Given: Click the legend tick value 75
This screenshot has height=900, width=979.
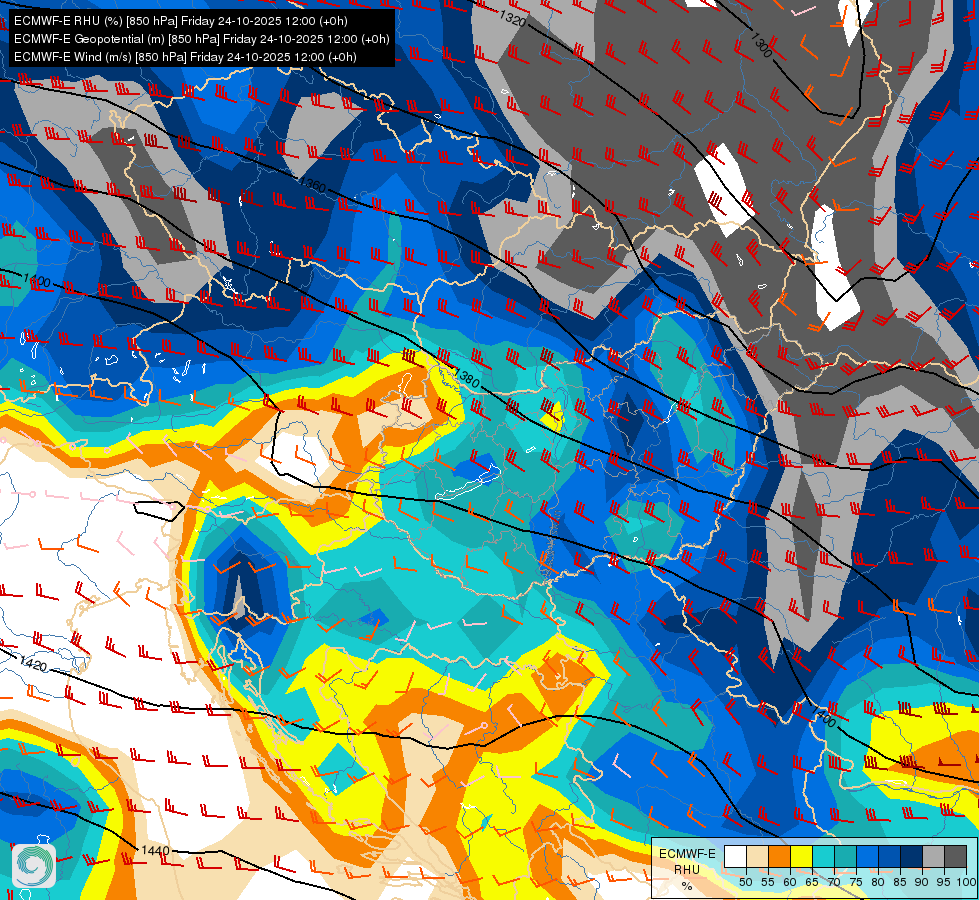Looking at the screenshot, I should (x=857, y=882).
